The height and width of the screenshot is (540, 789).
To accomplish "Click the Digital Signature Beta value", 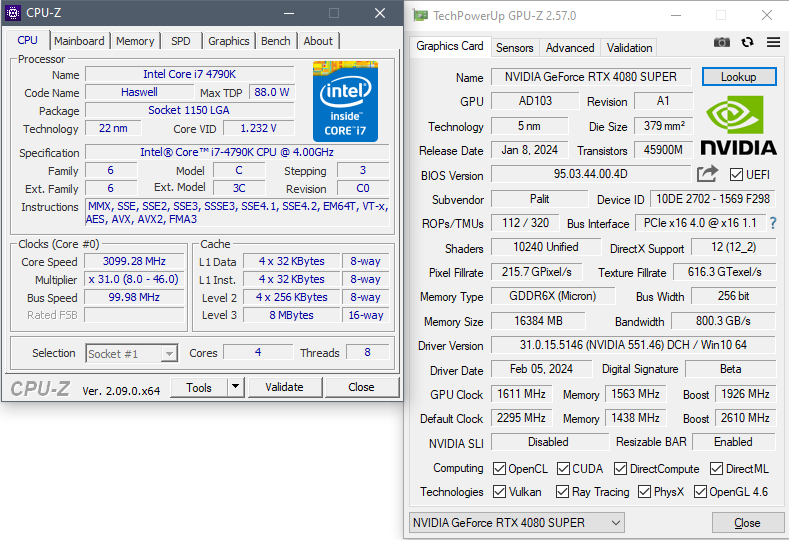I will click(x=731, y=369).
